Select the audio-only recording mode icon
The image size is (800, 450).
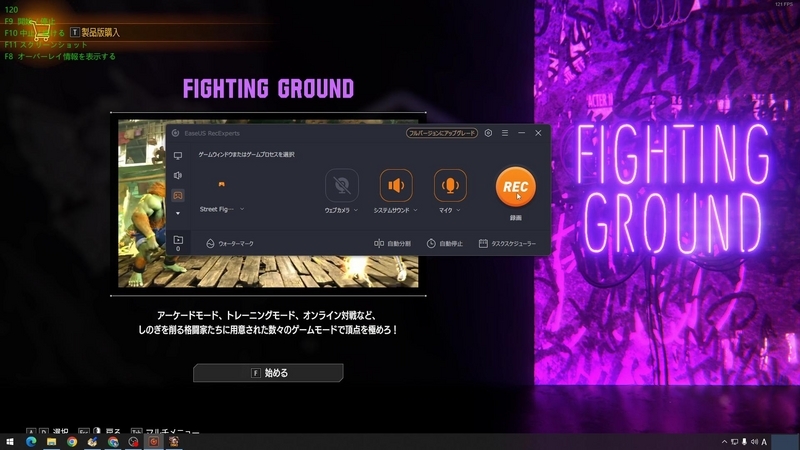click(178, 176)
